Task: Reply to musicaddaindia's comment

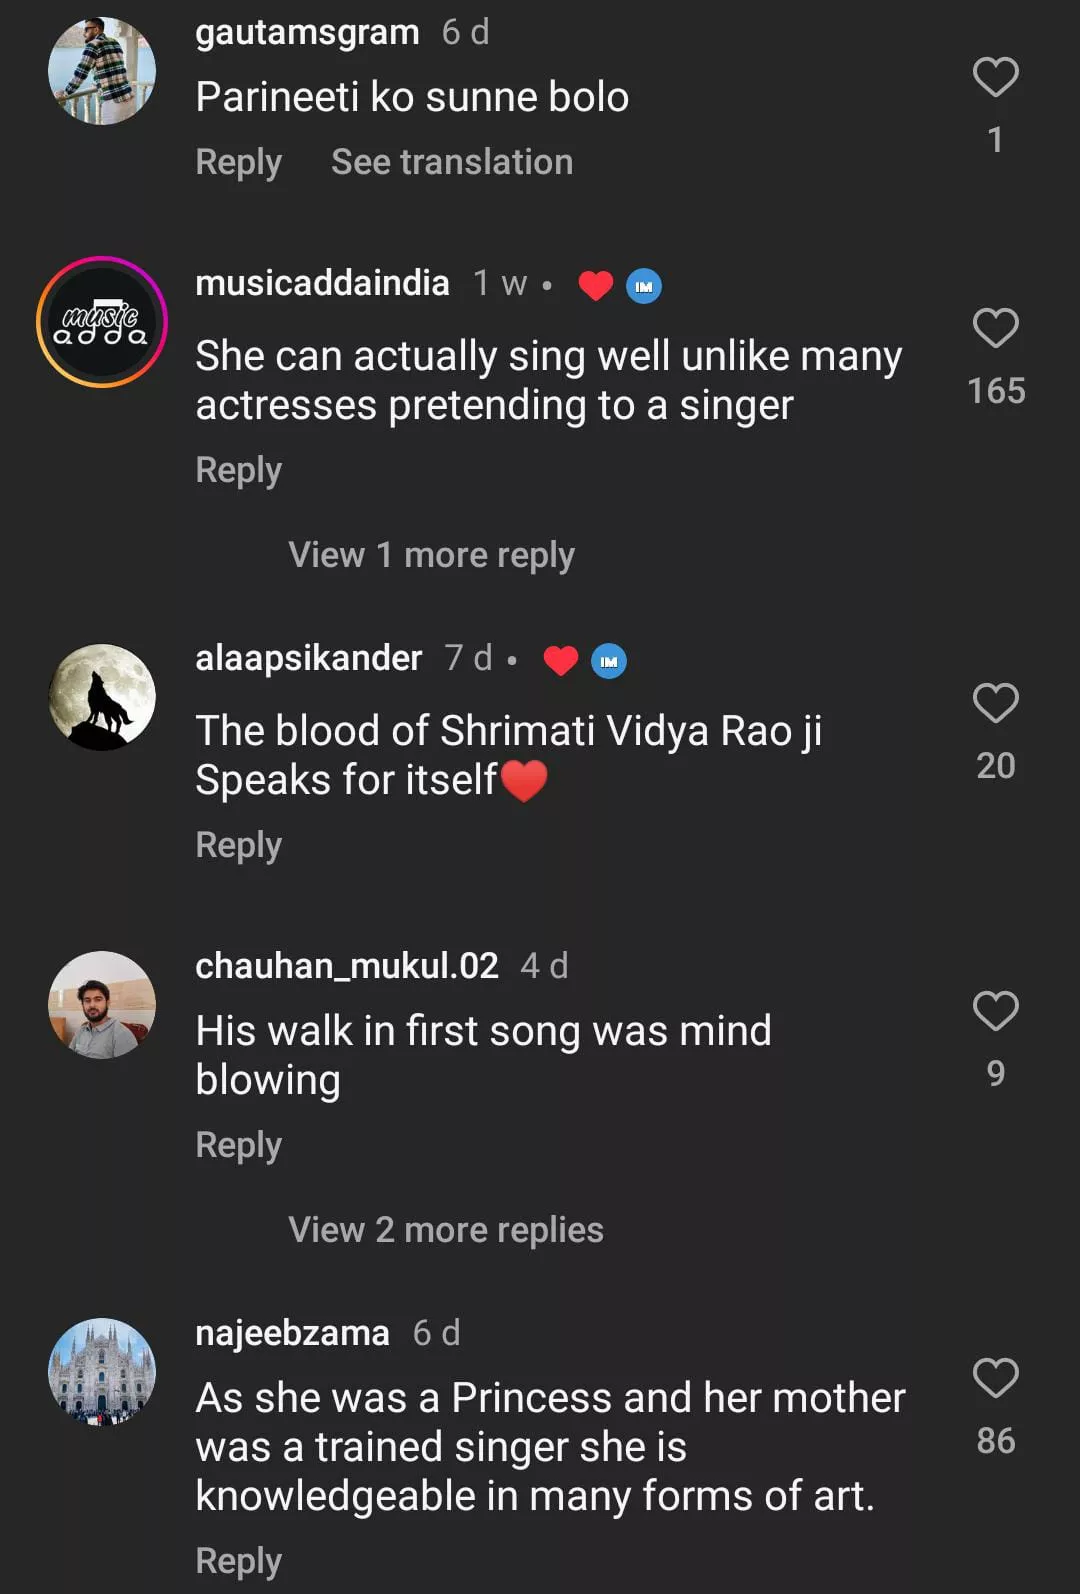Action: (238, 470)
